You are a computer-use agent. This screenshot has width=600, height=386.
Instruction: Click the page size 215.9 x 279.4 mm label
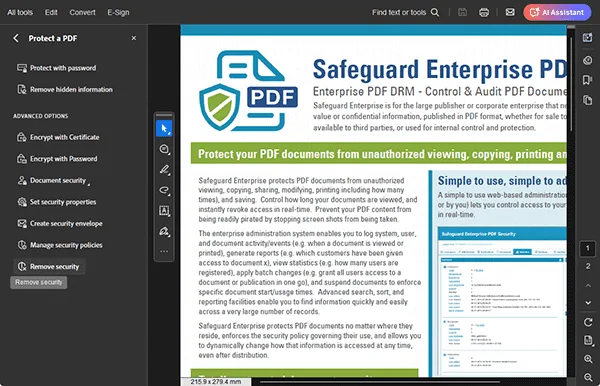(216, 382)
